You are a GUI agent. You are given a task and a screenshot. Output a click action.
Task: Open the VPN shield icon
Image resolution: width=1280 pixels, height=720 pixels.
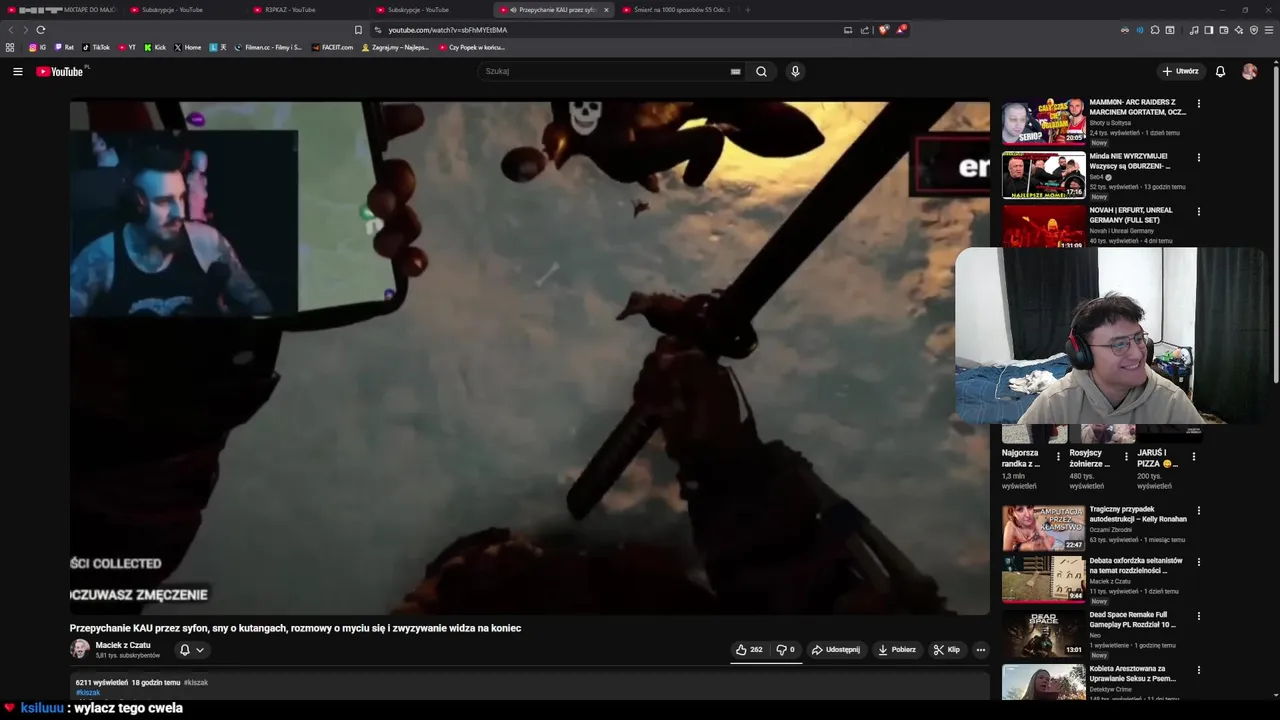1254,30
